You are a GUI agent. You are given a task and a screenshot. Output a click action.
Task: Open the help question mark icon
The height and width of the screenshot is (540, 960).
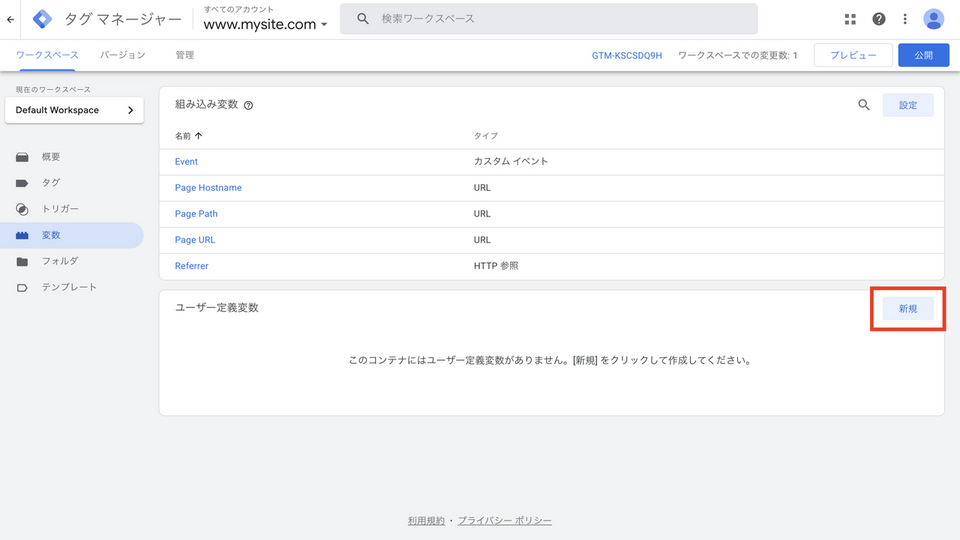click(878, 19)
